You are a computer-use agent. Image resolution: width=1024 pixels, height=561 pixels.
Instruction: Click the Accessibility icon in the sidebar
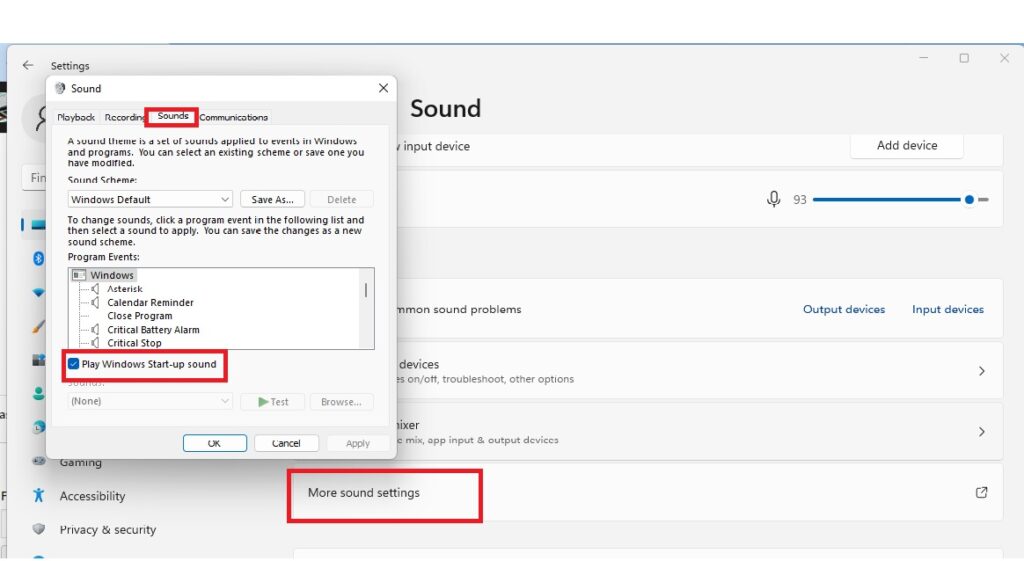tap(39, 496)
